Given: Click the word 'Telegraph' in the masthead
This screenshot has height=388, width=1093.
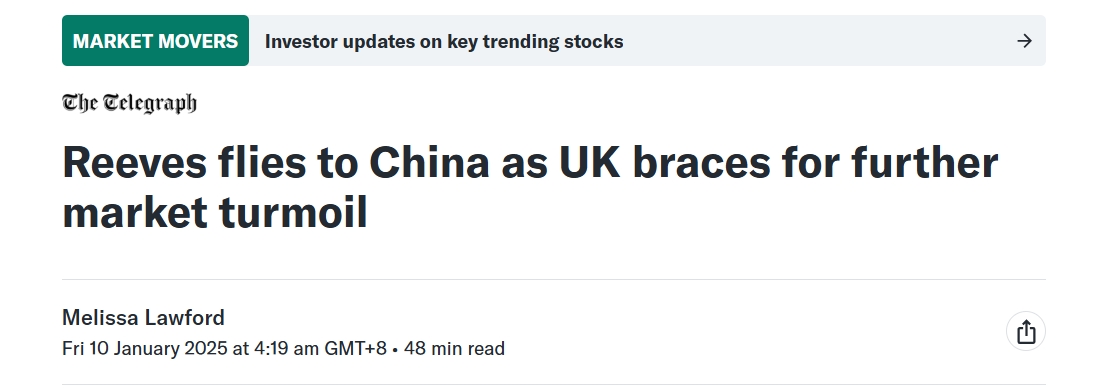Looking at the screenshot, I should pos(150,103).
